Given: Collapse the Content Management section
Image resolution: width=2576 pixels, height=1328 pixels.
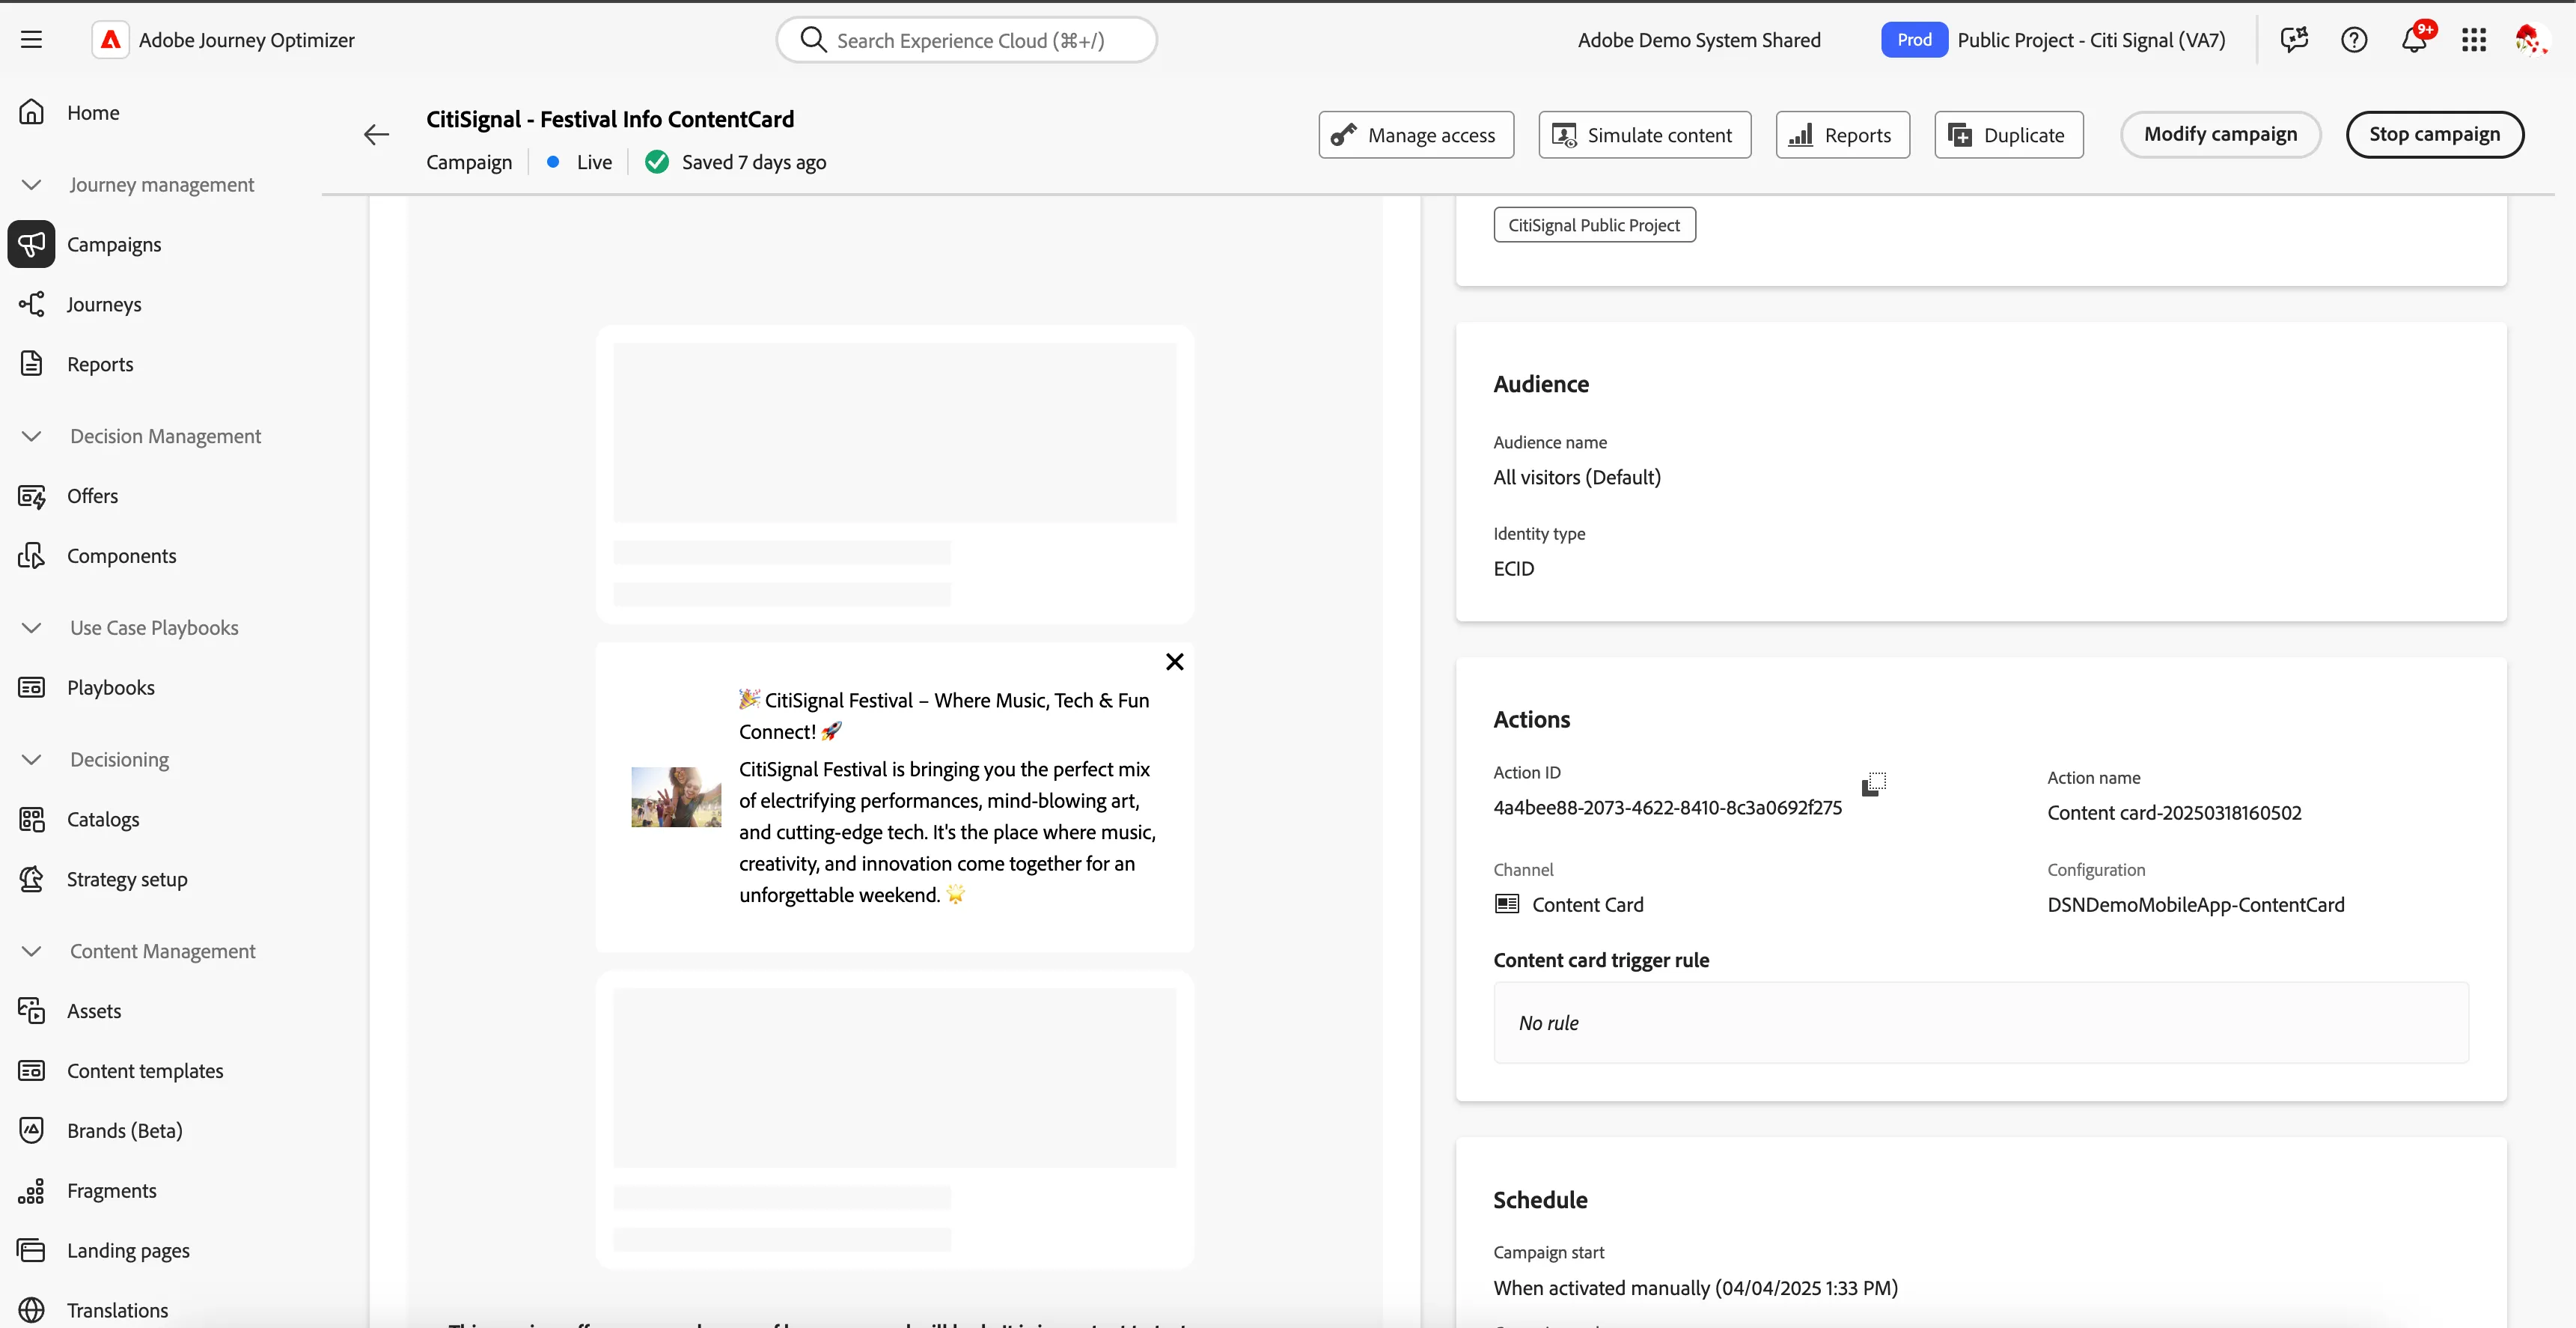Looking at the screenshot, I should 31,951.
